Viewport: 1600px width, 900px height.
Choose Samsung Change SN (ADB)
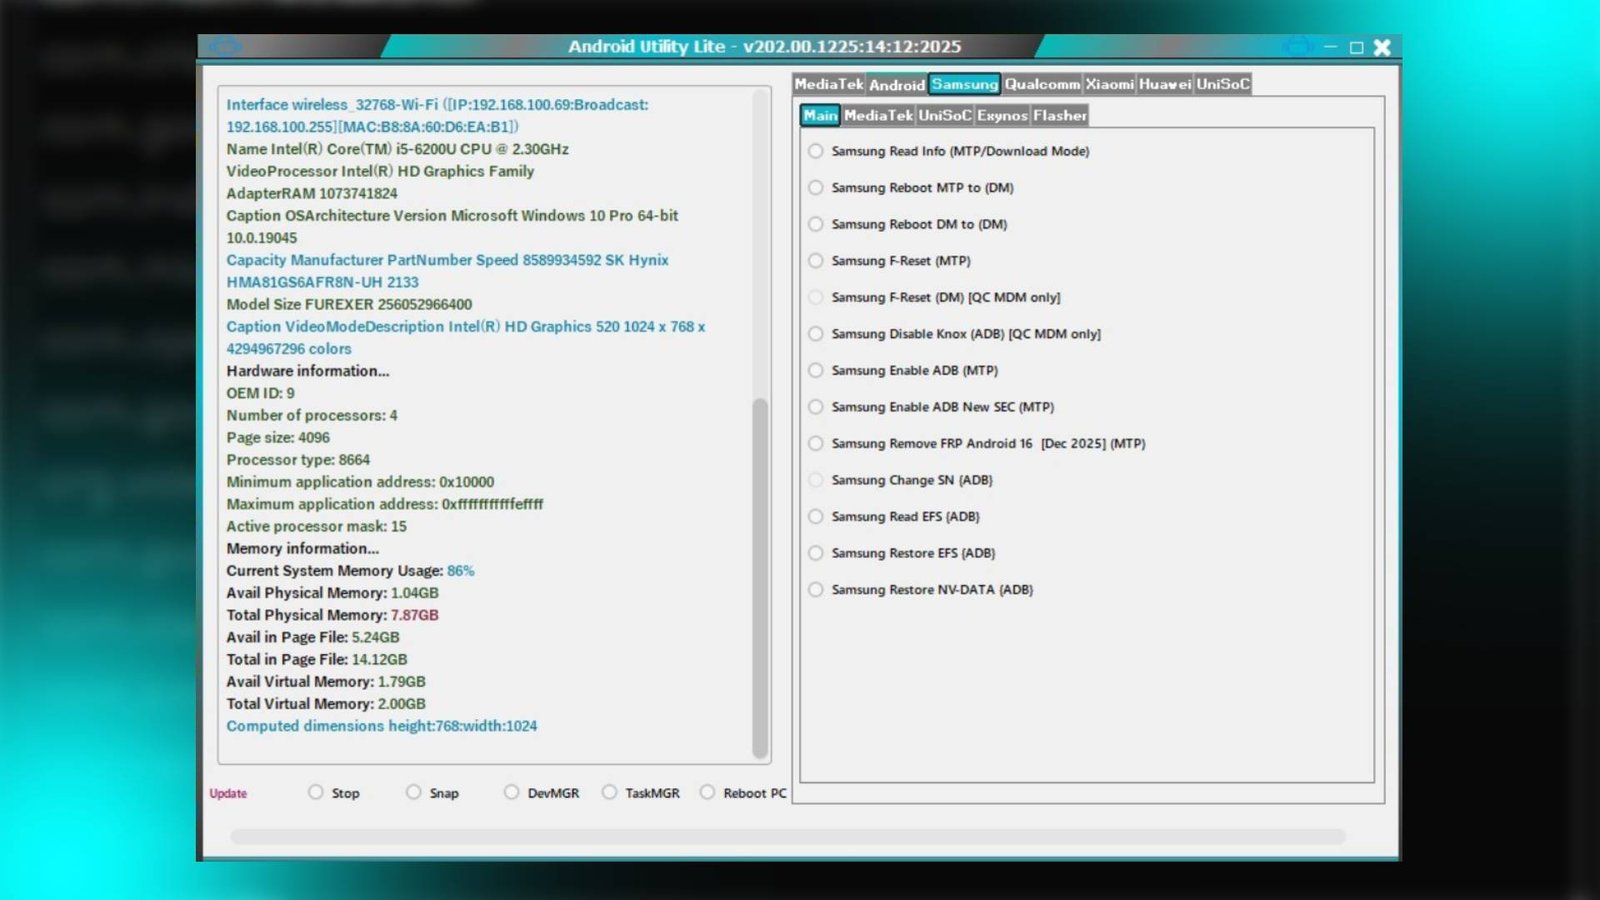point(815,480)
